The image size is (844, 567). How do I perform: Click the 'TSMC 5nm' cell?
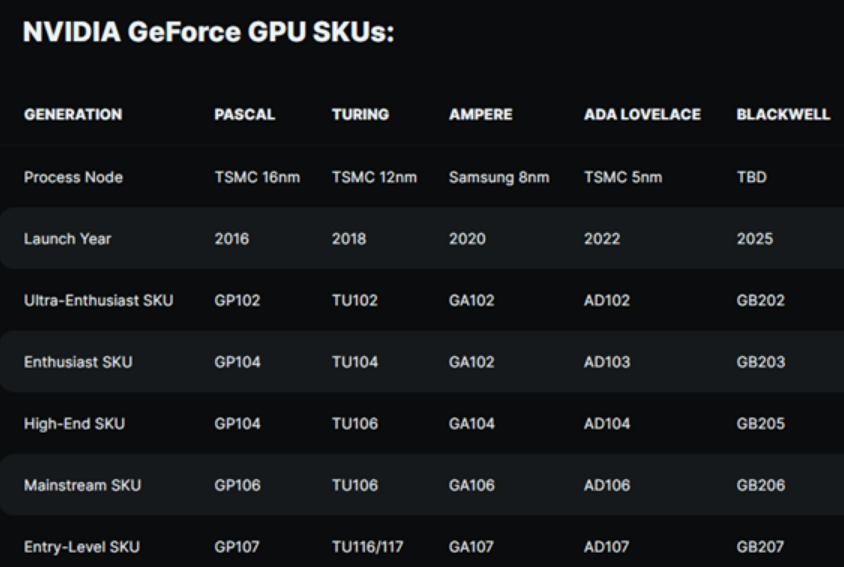click(x=623, y=177)
